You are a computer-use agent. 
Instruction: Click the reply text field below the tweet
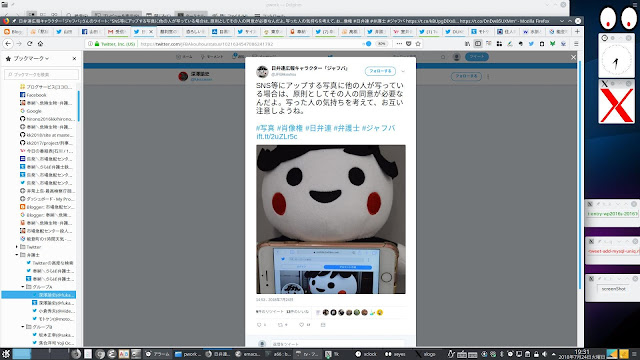tap(337, 344)
